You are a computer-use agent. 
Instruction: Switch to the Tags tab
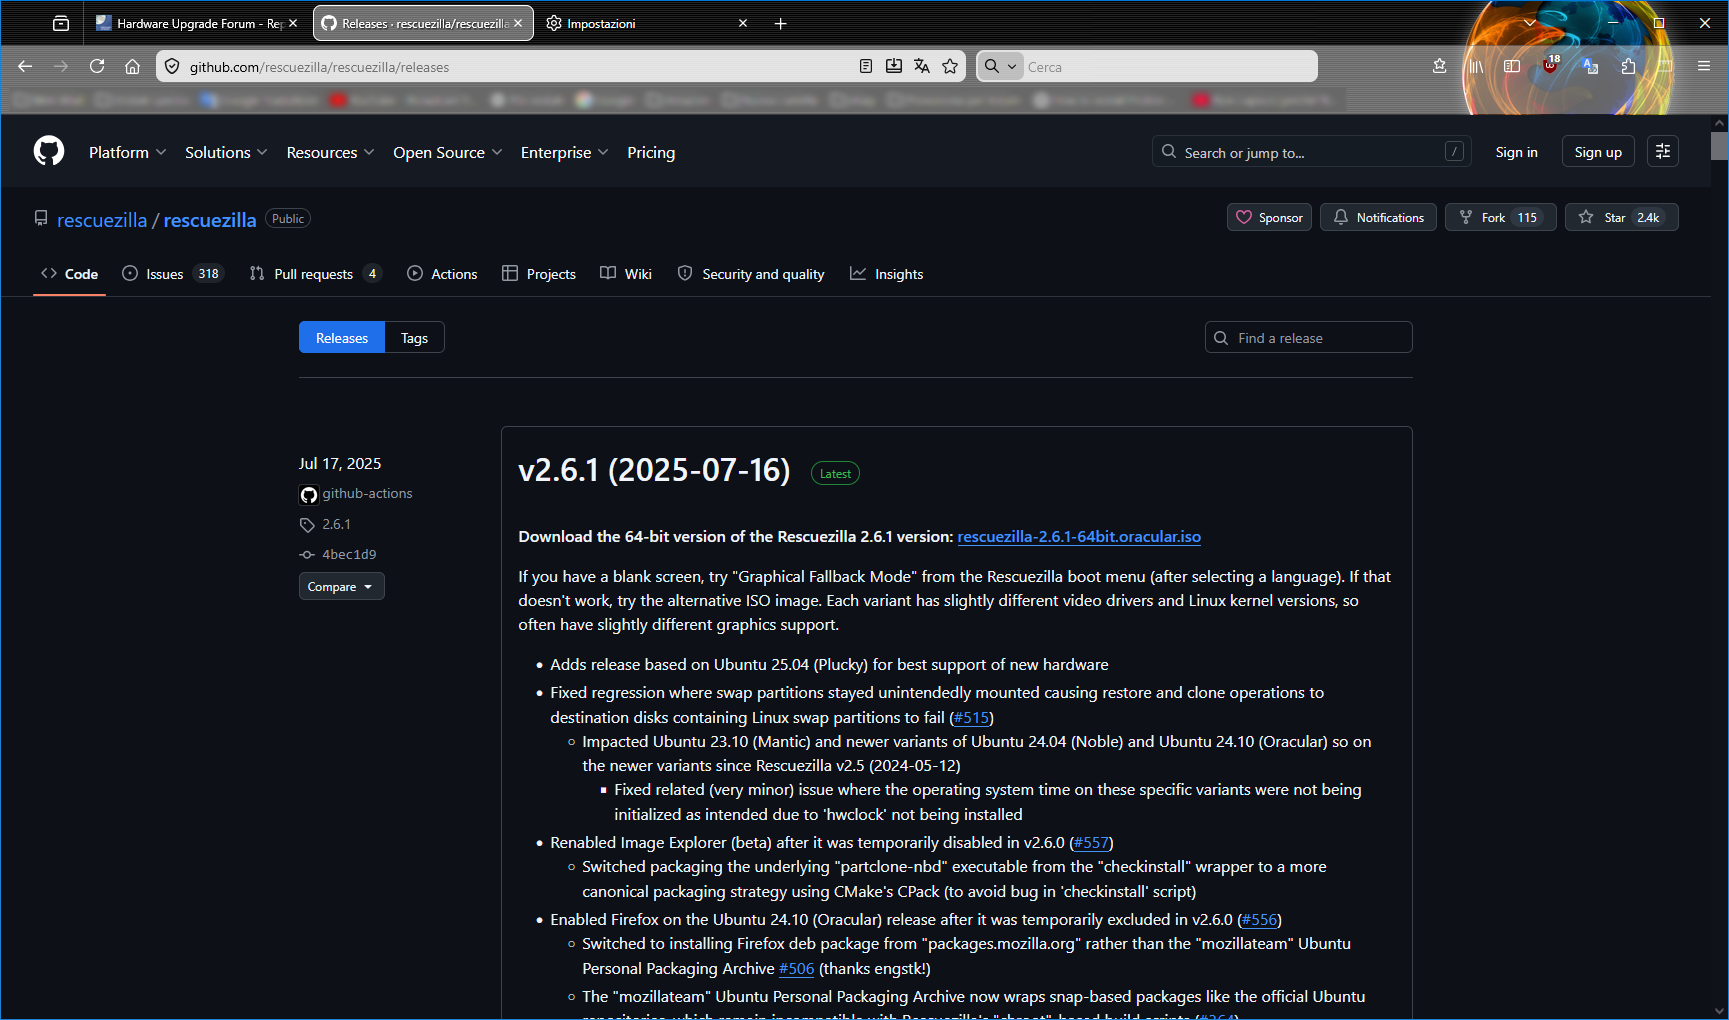(x=414, y=338)
